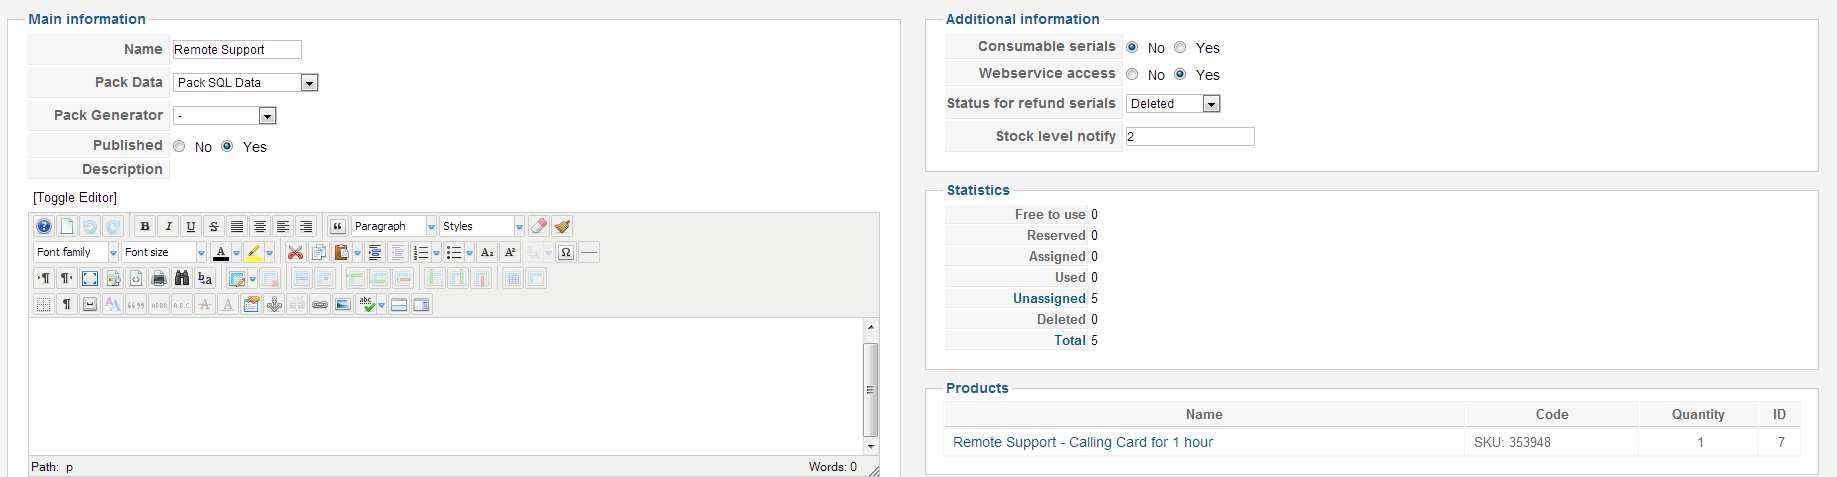Toggle fullscreen editor mode
Viewport: 1837px width, 477px height.
tap(90, 278)
